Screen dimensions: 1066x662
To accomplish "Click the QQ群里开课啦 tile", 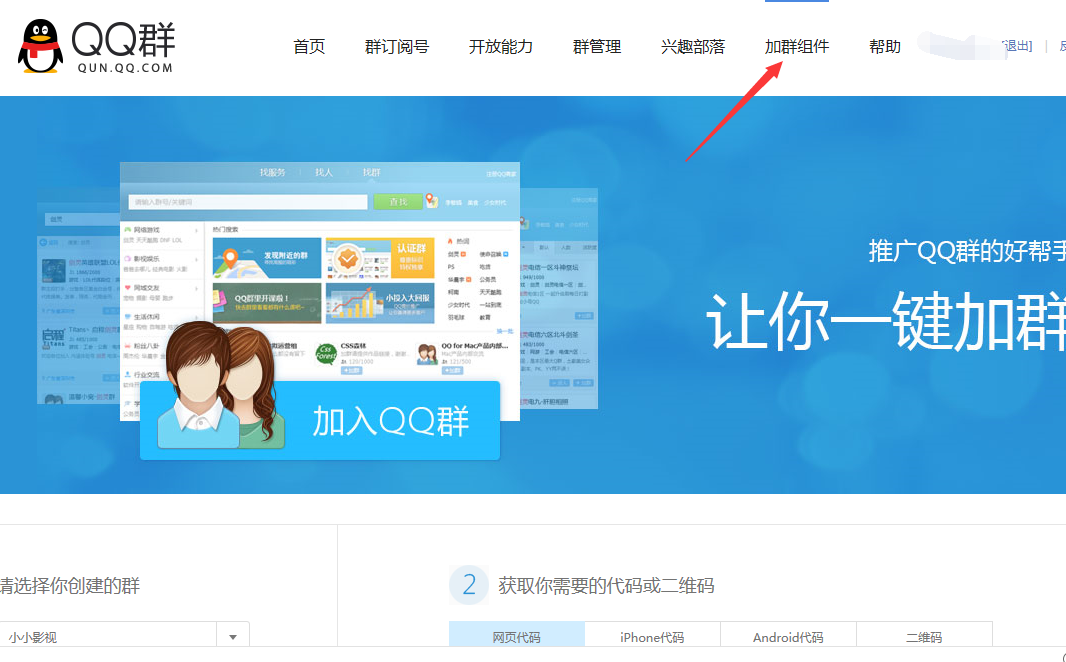I will tap(266, 303).
